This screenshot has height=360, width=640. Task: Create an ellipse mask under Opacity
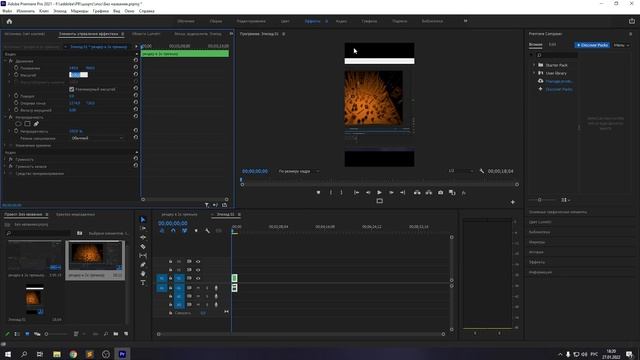(x=18, y=124)
